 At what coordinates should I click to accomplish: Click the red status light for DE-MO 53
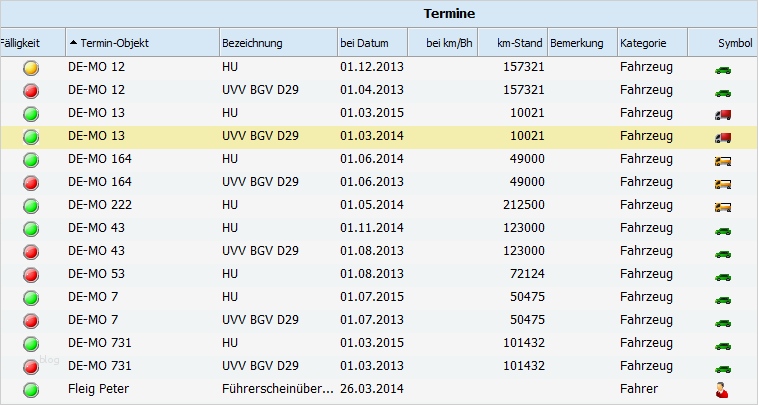pos(31,274)
